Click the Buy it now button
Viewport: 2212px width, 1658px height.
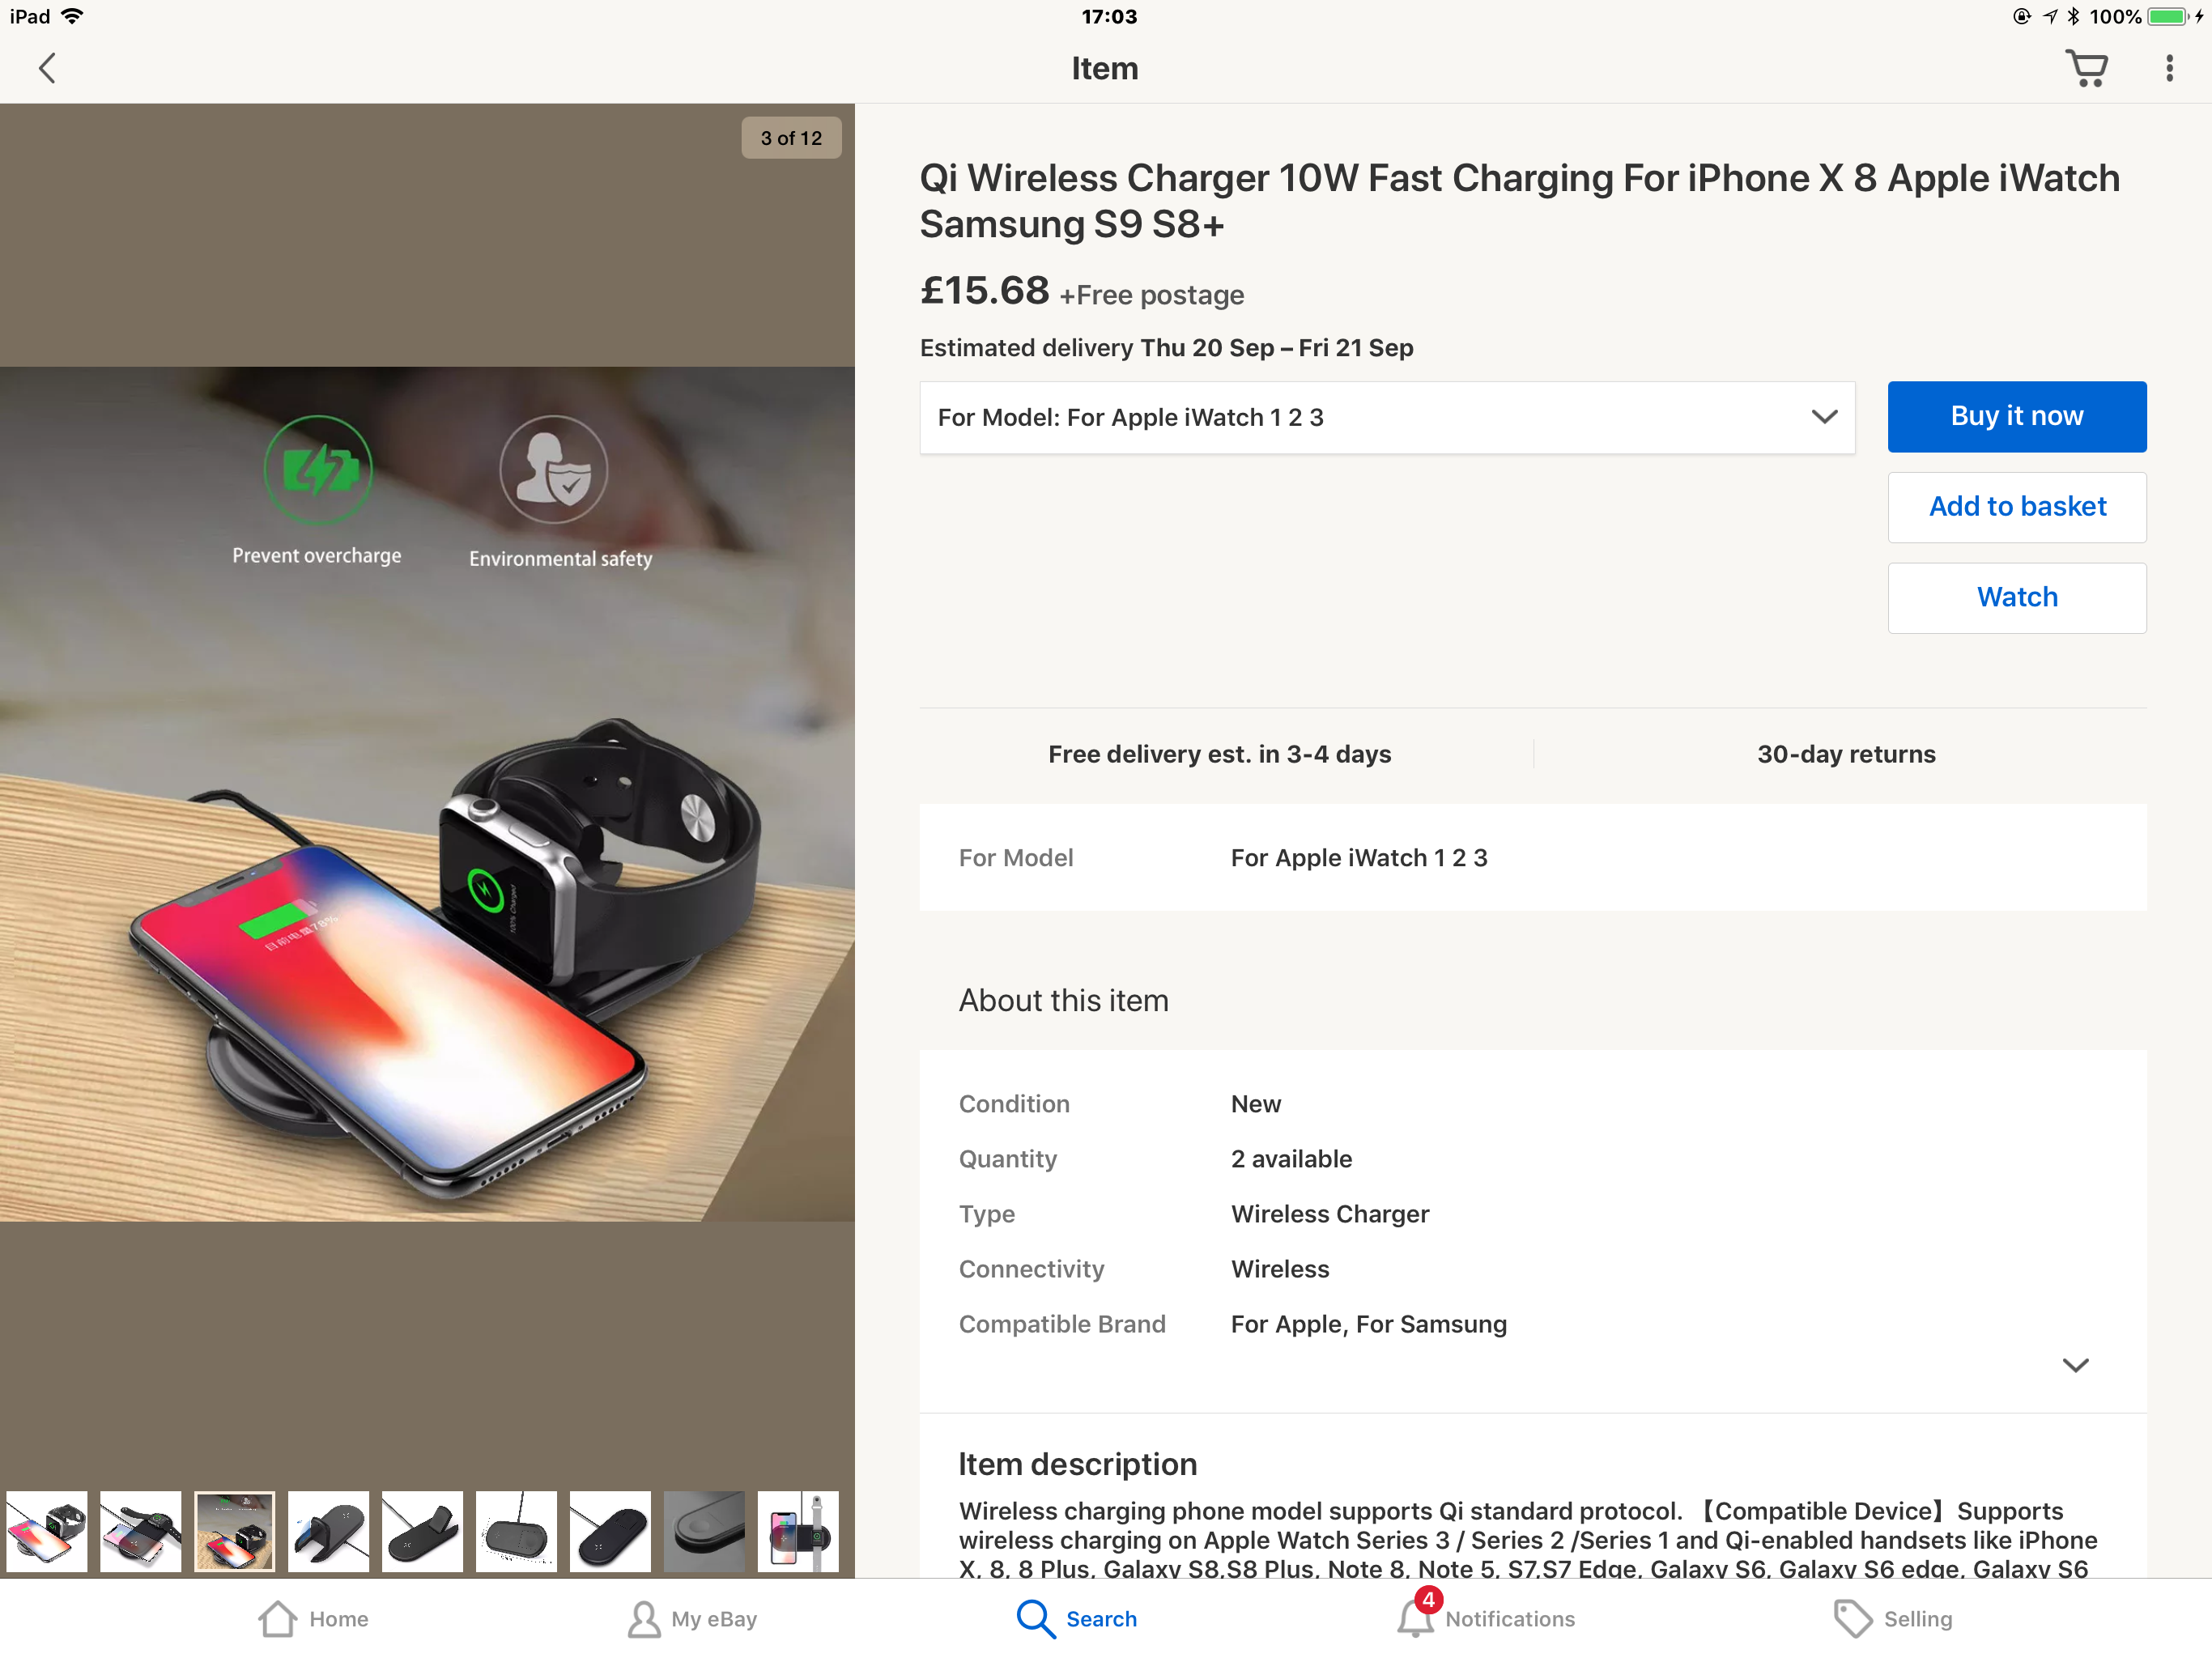(2016, 416)
